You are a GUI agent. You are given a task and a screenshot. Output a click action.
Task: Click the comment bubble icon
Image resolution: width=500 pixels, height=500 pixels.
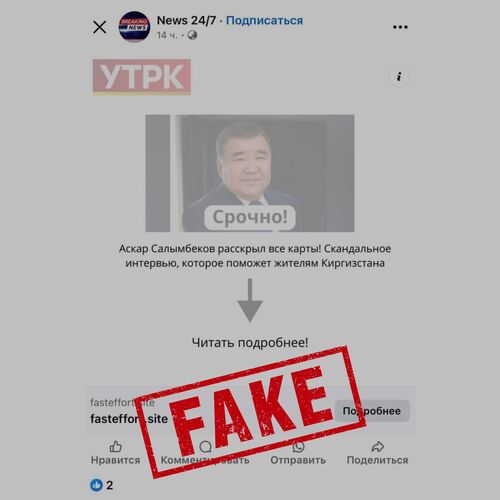205,446
